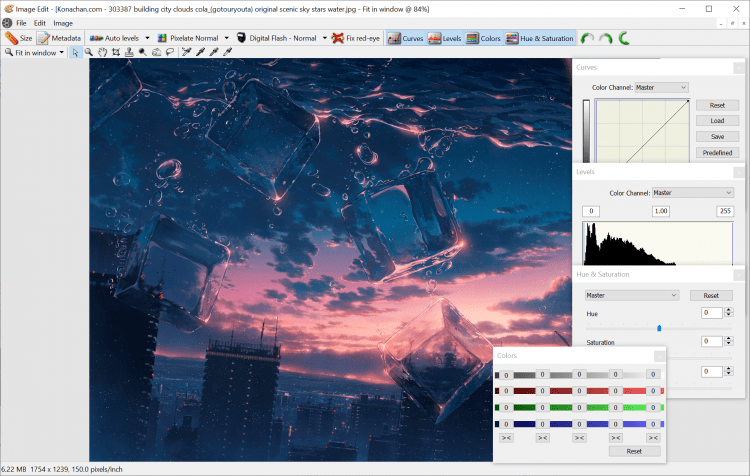This screenshot has height=476, width=750.
Task: Expand the Auto levels dropdown arrow
Action: (149, 38)
